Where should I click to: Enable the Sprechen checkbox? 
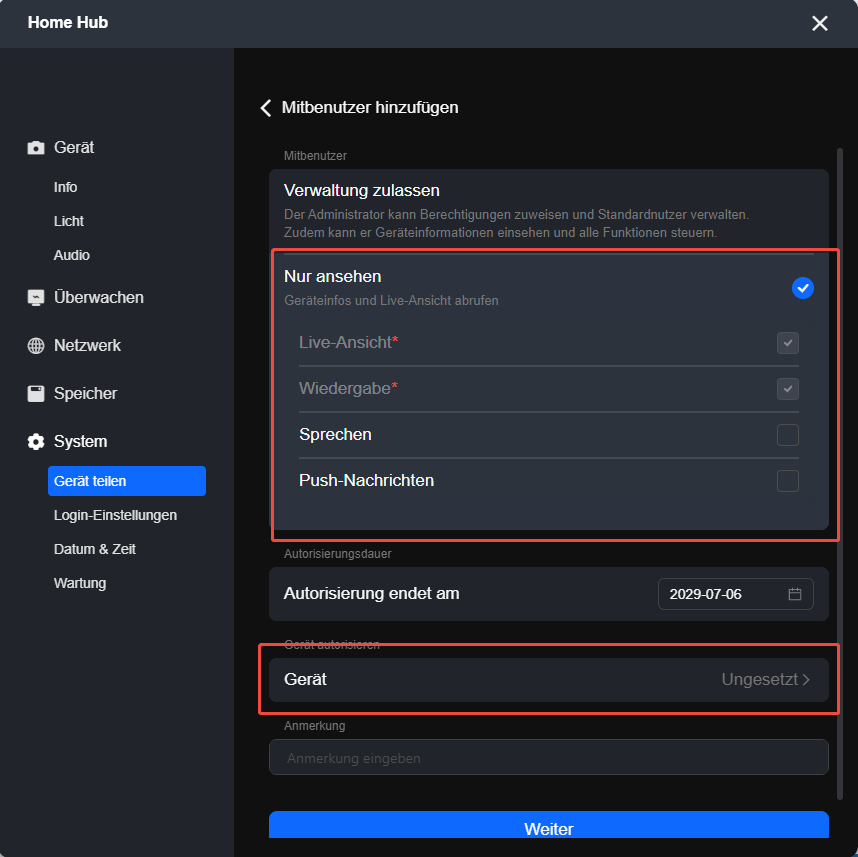(x=788, y=435)
